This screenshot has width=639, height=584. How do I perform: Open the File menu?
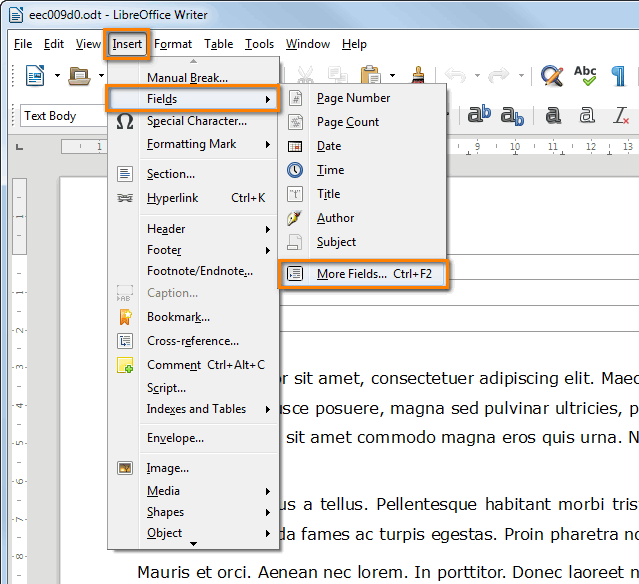pyautogui.click(x=23, y=44)
